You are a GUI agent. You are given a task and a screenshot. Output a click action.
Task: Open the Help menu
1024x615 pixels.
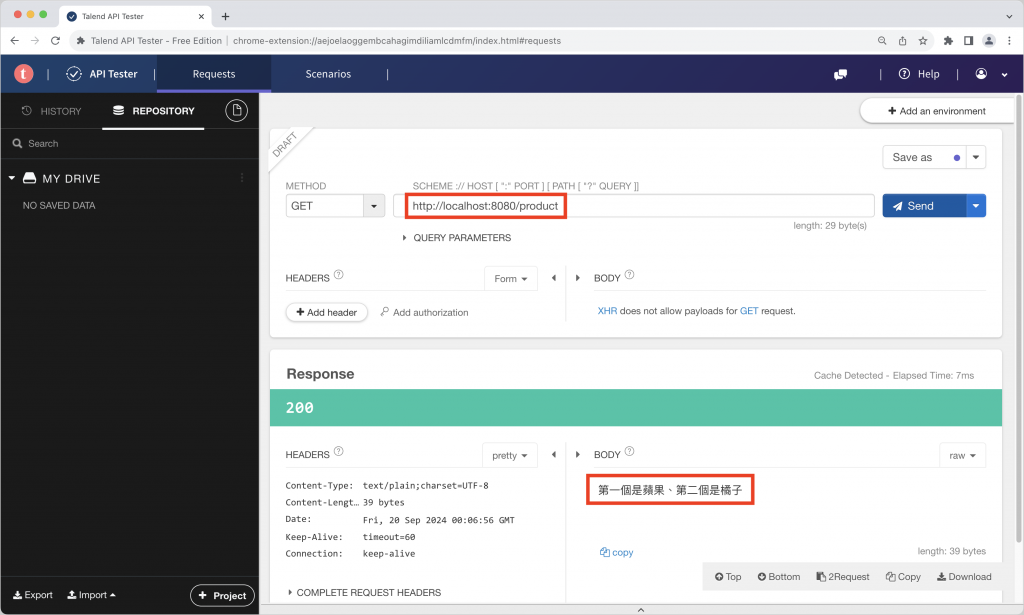[919, 74]
